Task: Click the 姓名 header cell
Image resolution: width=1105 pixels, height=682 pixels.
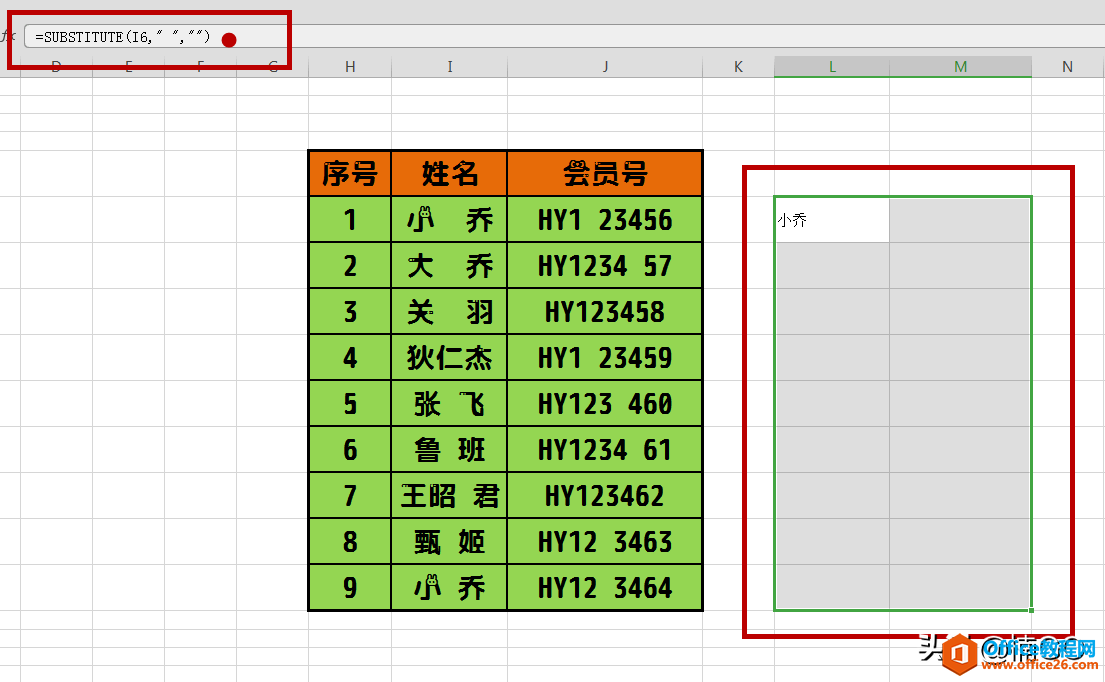Action: [x=450, y=173]
